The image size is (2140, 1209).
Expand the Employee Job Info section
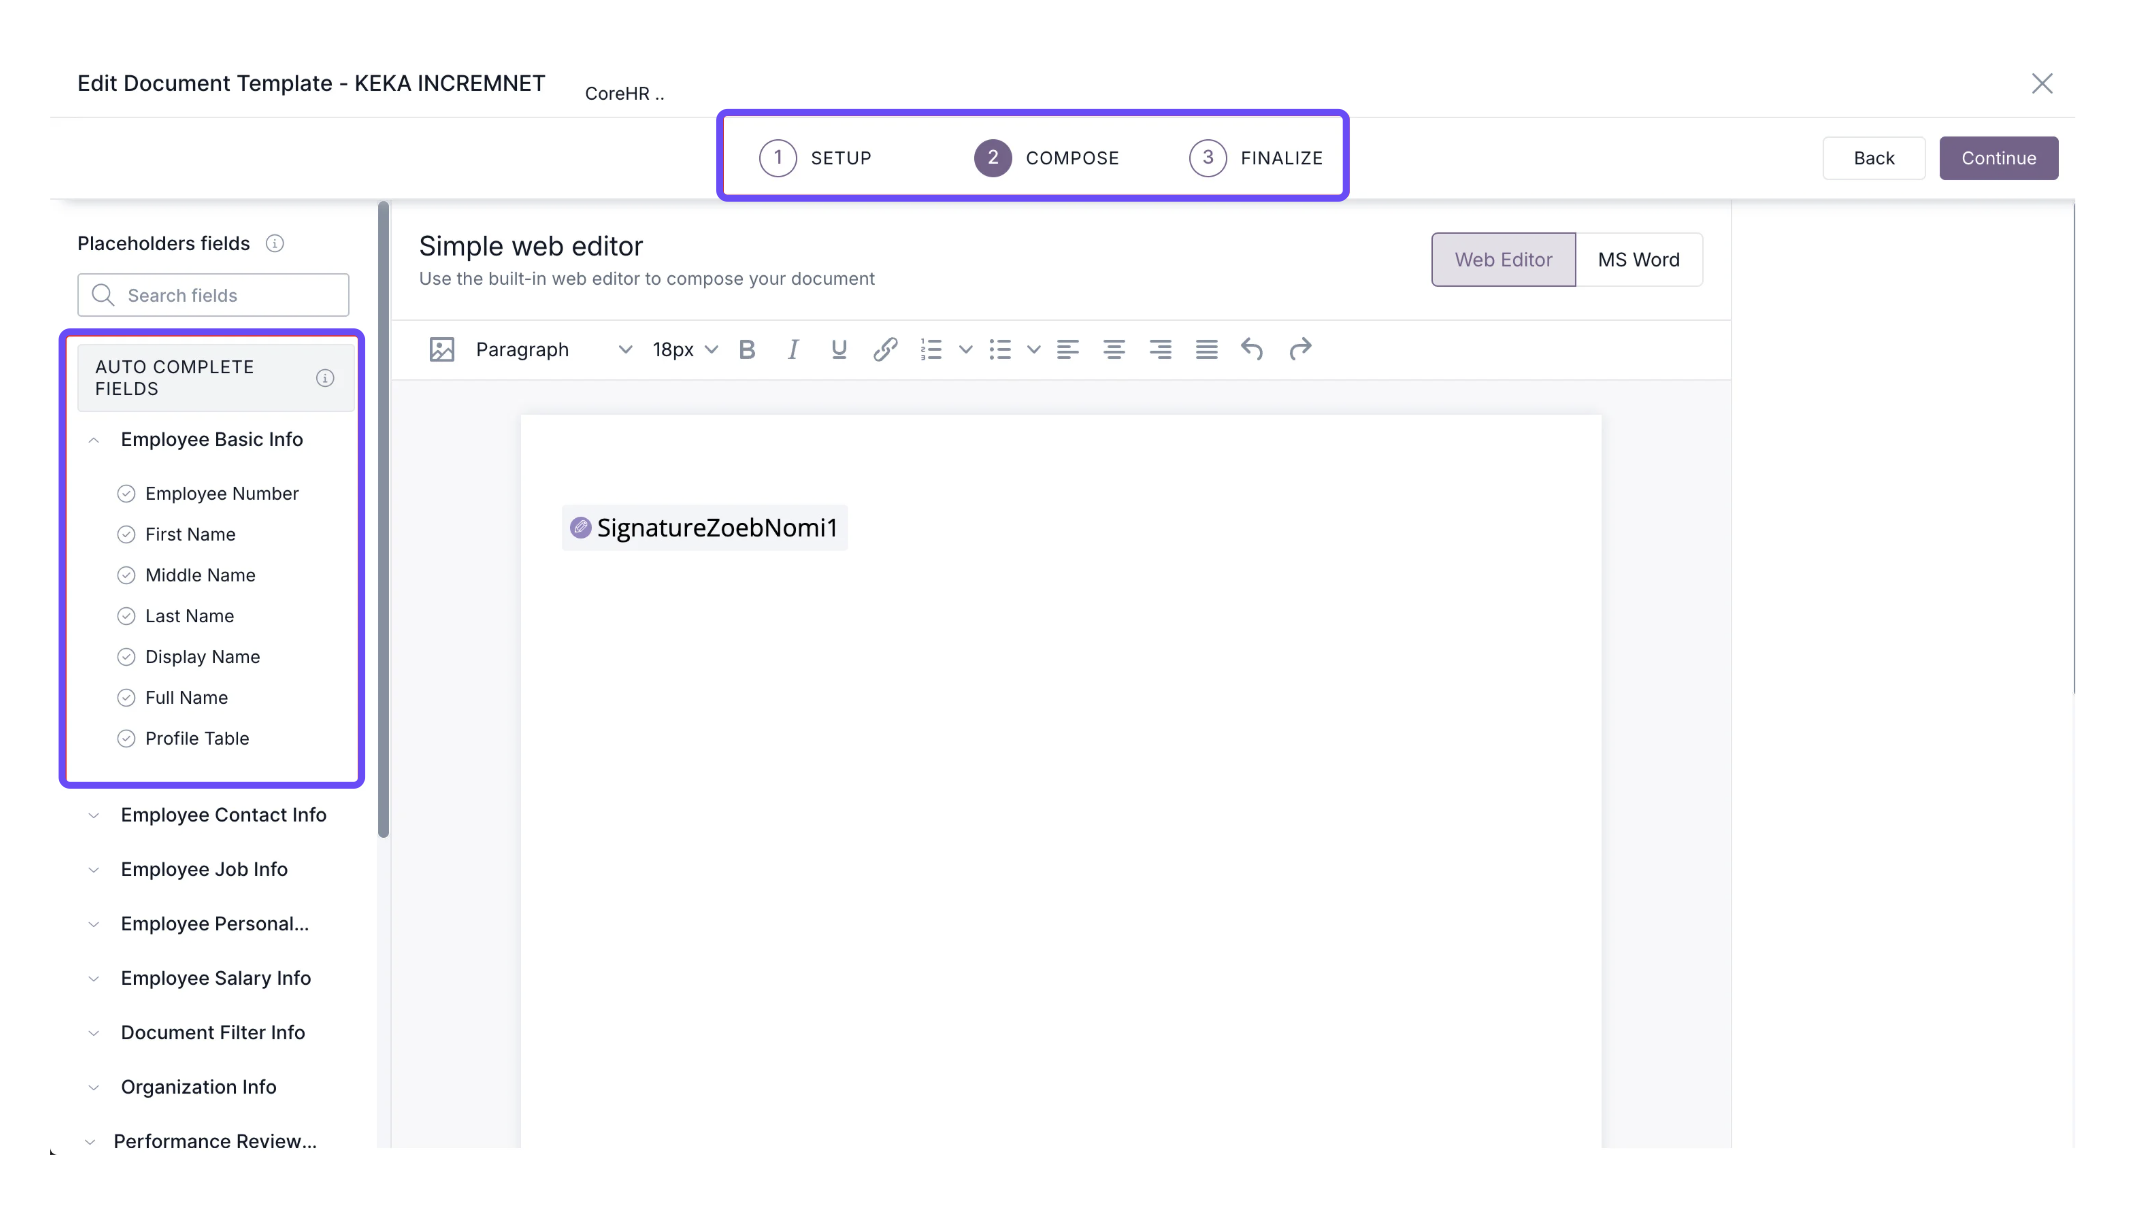coord(204,869)
